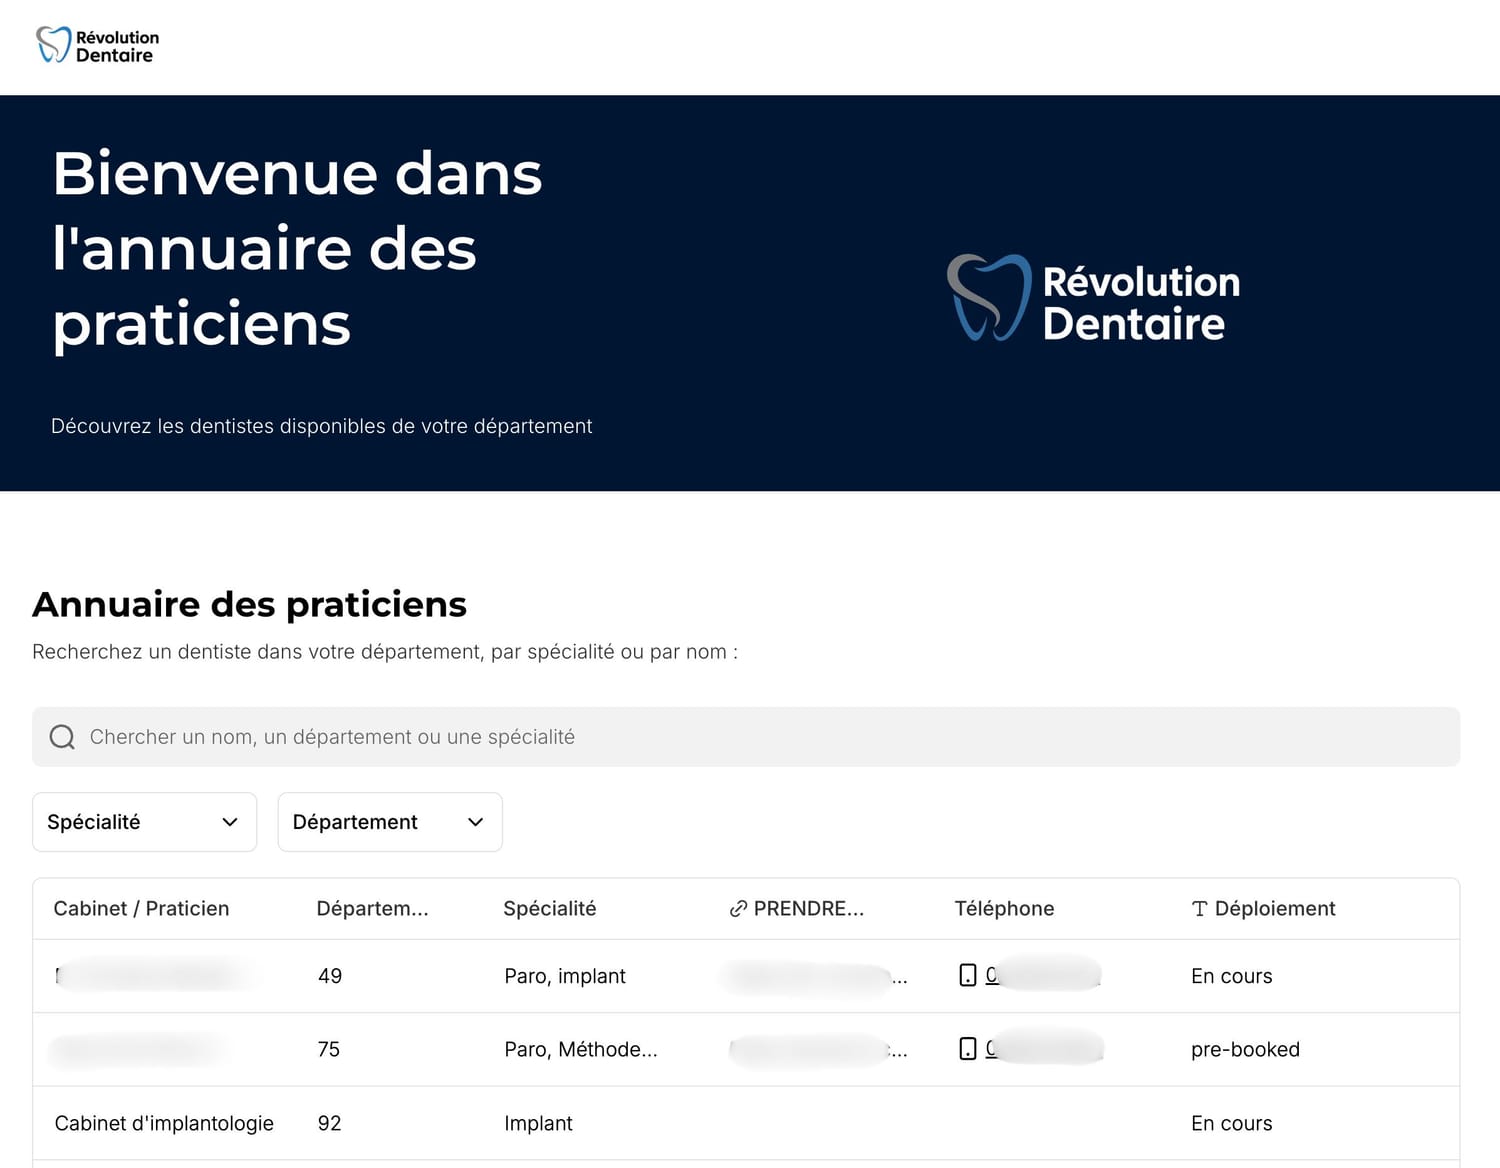The height and width of the screenshot is (1168, 1500).
Task: Click the phone icon in the department 75 row
Action: (967, 1049)
